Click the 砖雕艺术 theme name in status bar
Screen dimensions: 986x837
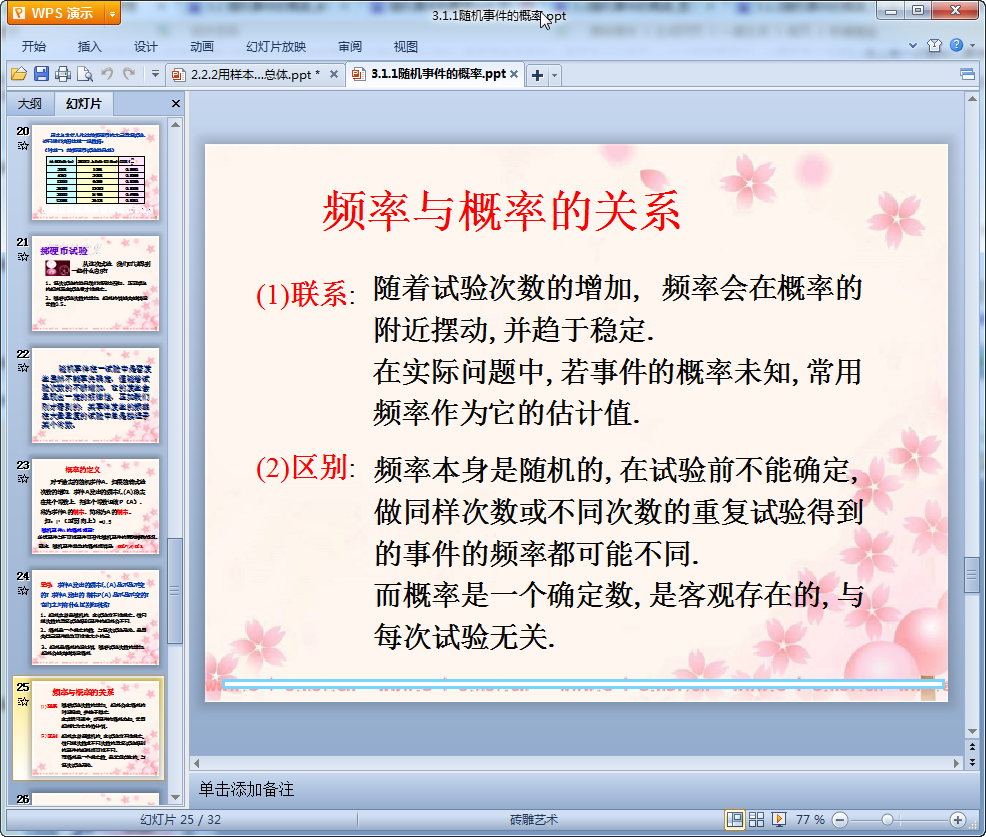coord(534,819)
